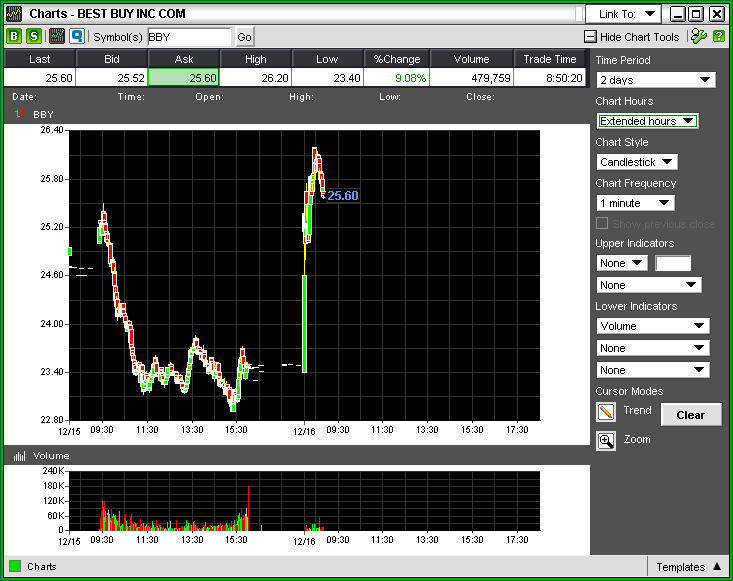Click the Charts app icon in title bar
The width and height of the screenshot is (733, 581).
coord(14,14)
